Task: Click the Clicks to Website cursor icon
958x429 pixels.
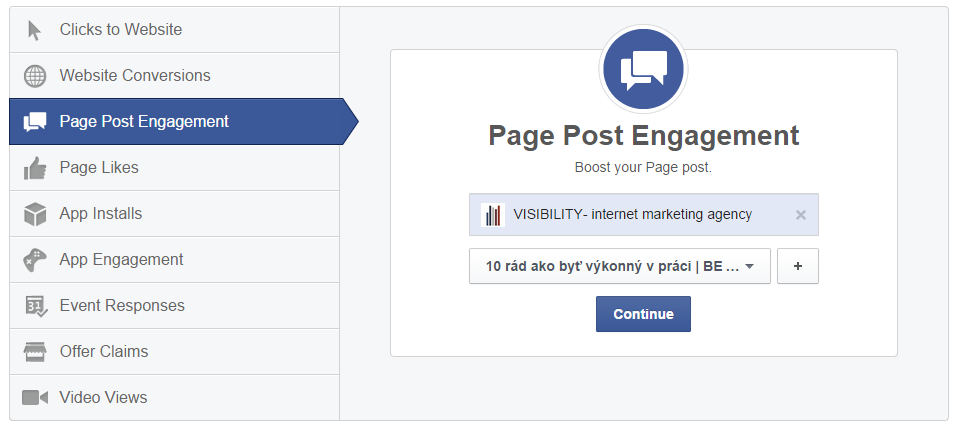Action: [x=35, y=30]
